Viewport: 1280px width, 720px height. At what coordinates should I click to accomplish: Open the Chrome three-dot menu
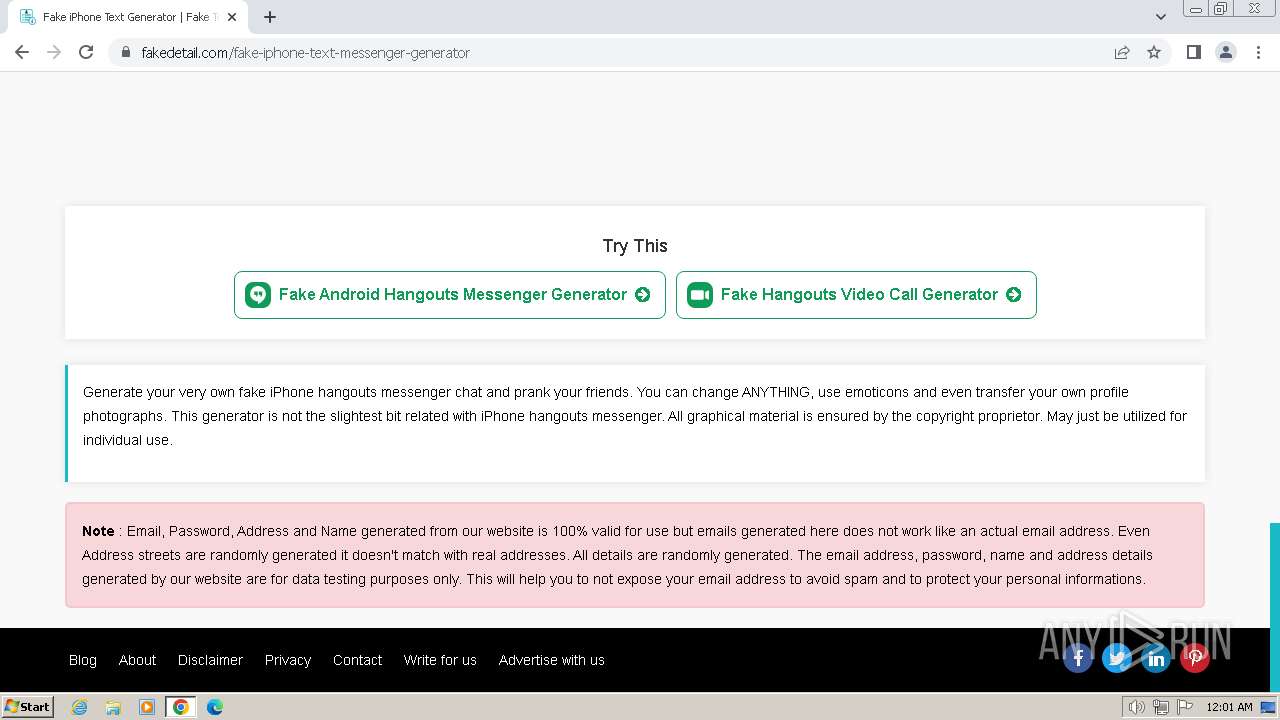pyautogui.click(x=1258, y=52)
